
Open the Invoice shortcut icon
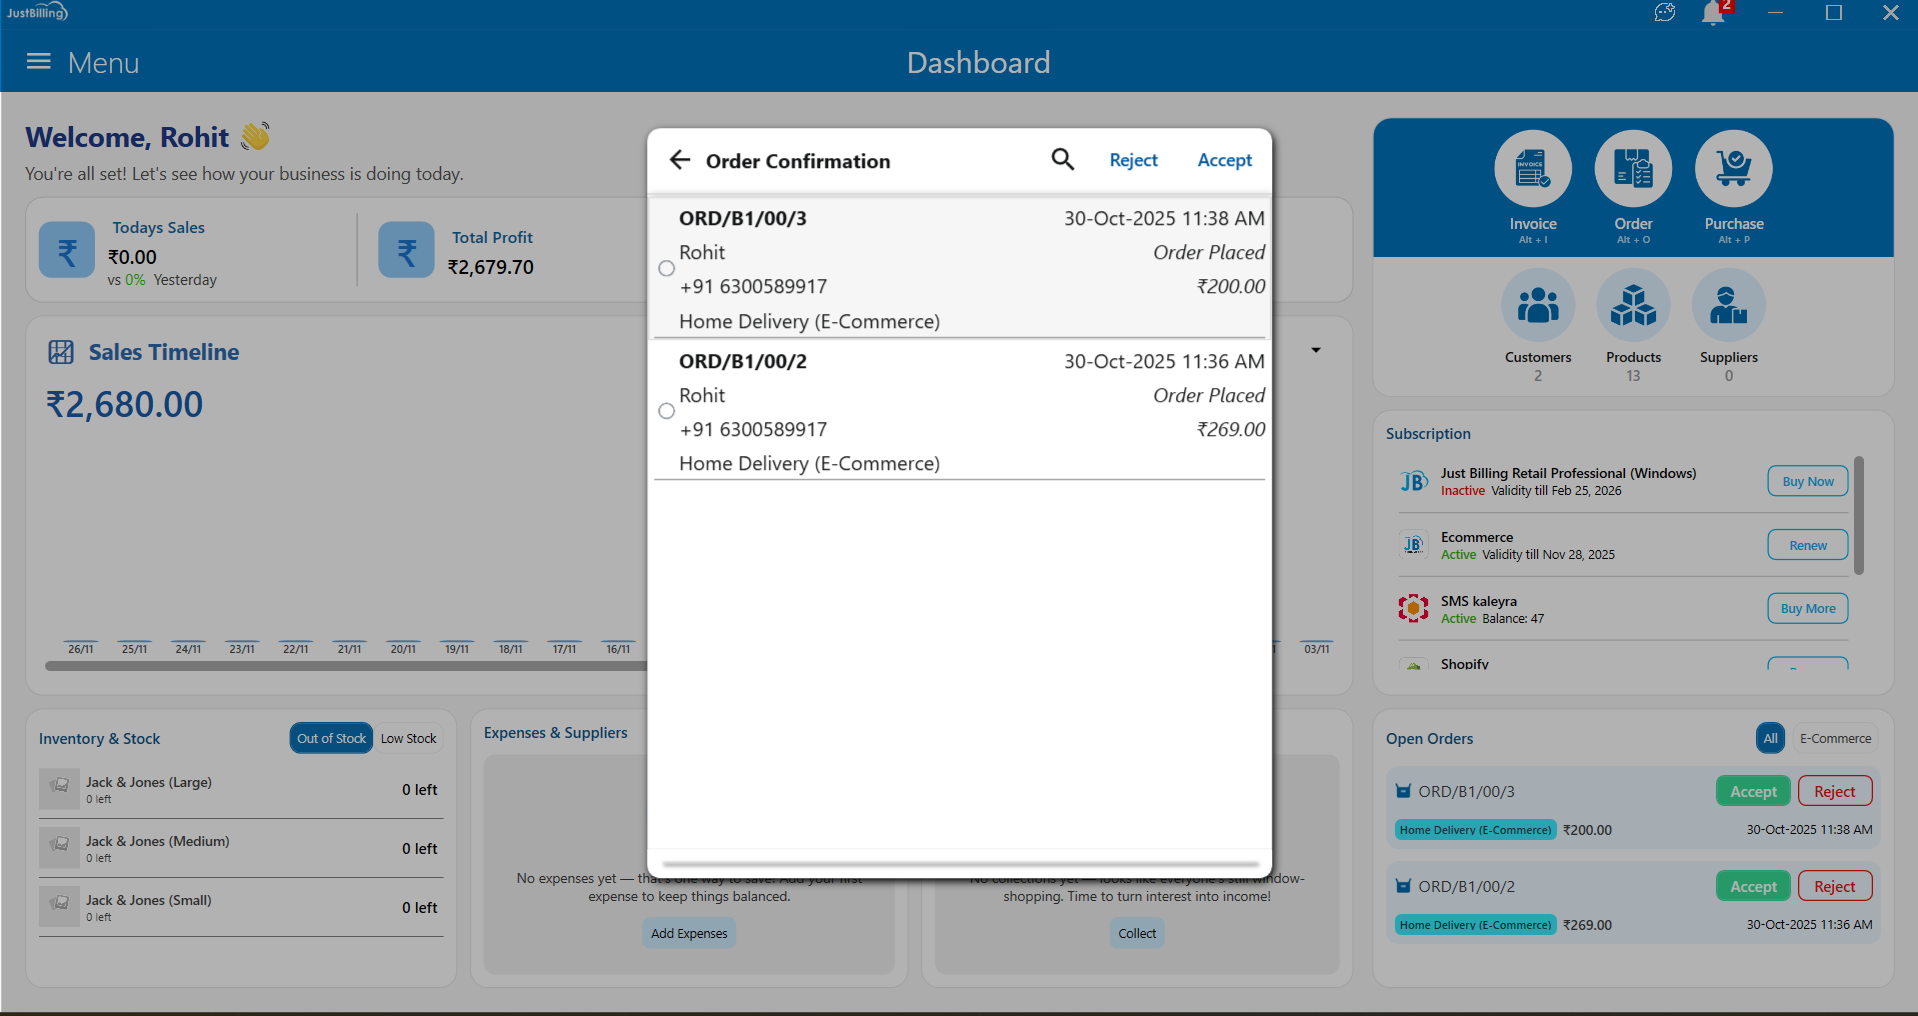(x=1532, y=169)
